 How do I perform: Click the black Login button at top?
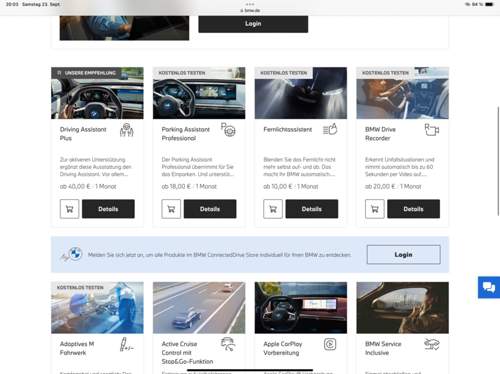[253, 24]
